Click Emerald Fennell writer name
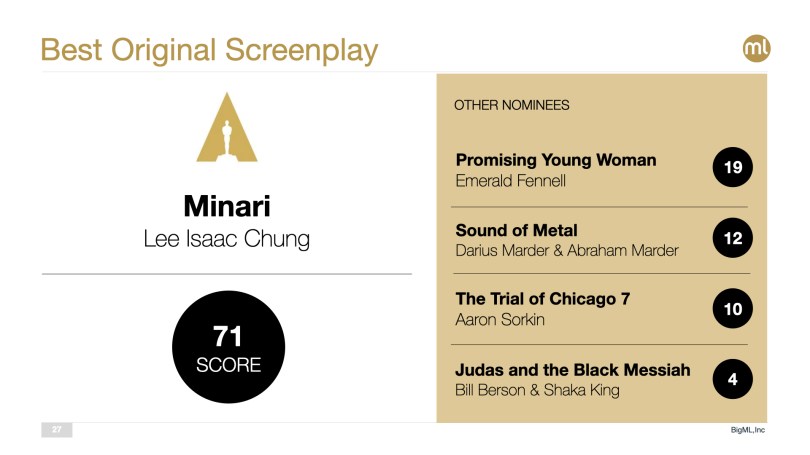The height and width of the screenshot is (455, 810). click(510, 181)
